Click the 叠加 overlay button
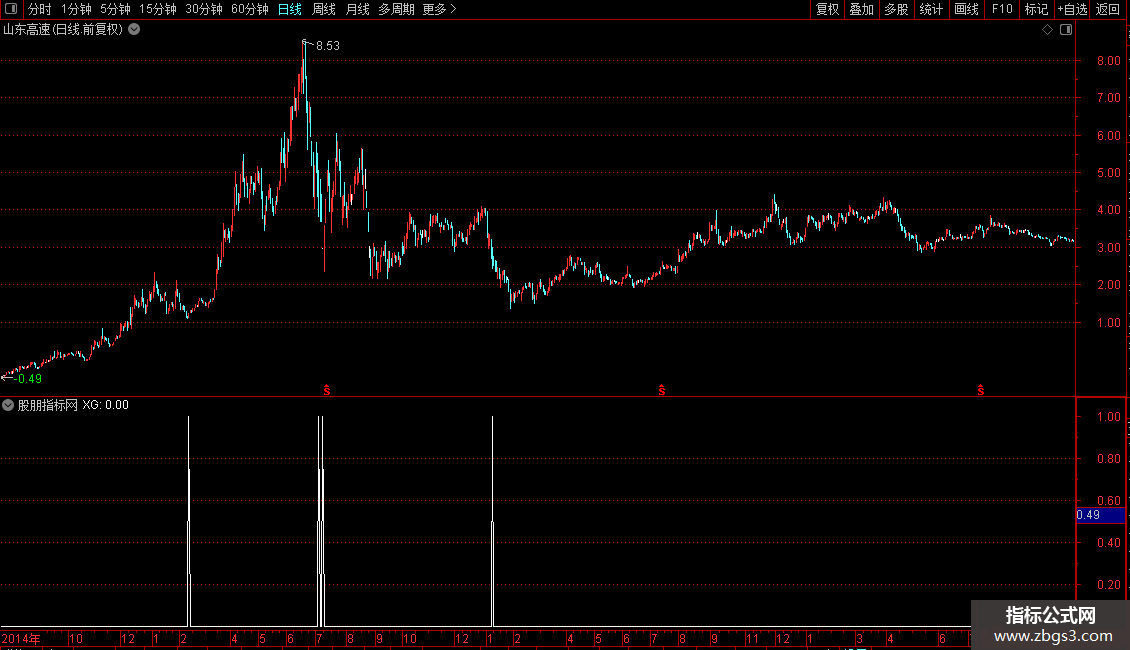 click(861, 9)
